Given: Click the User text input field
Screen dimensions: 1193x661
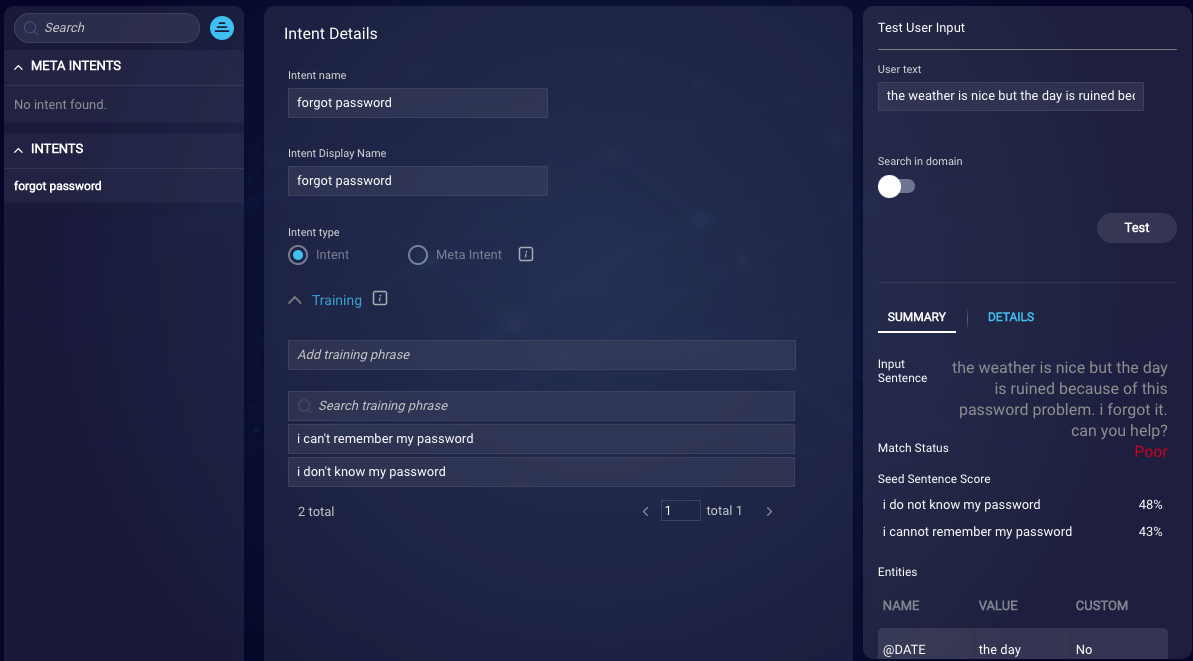Looking at the screenshot, I should (x=1010, y=96).
